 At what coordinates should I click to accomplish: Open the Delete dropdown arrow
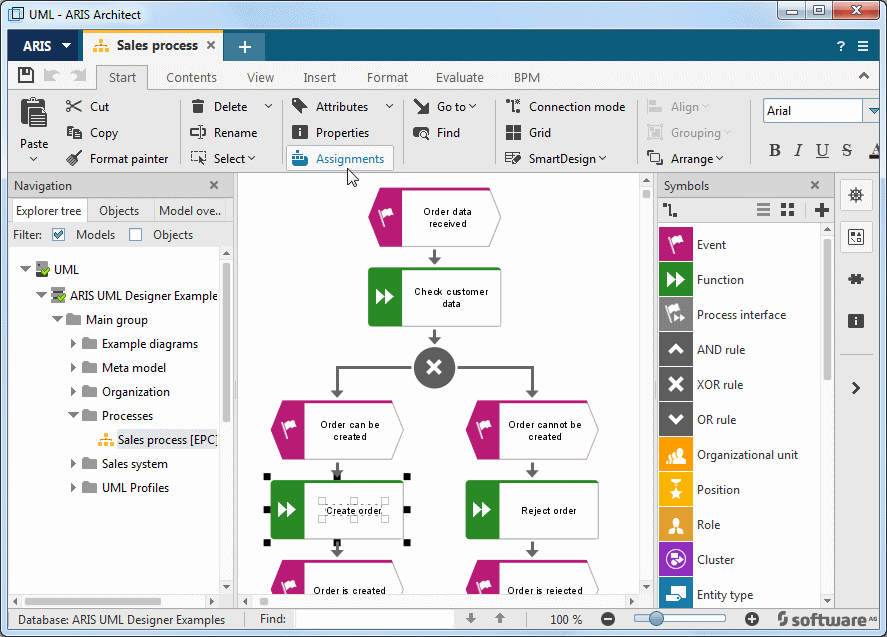pos(268,106)
